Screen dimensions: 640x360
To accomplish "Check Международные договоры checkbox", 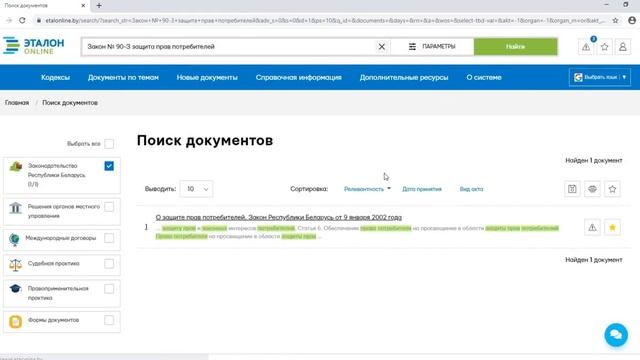I will pos(109,238).
